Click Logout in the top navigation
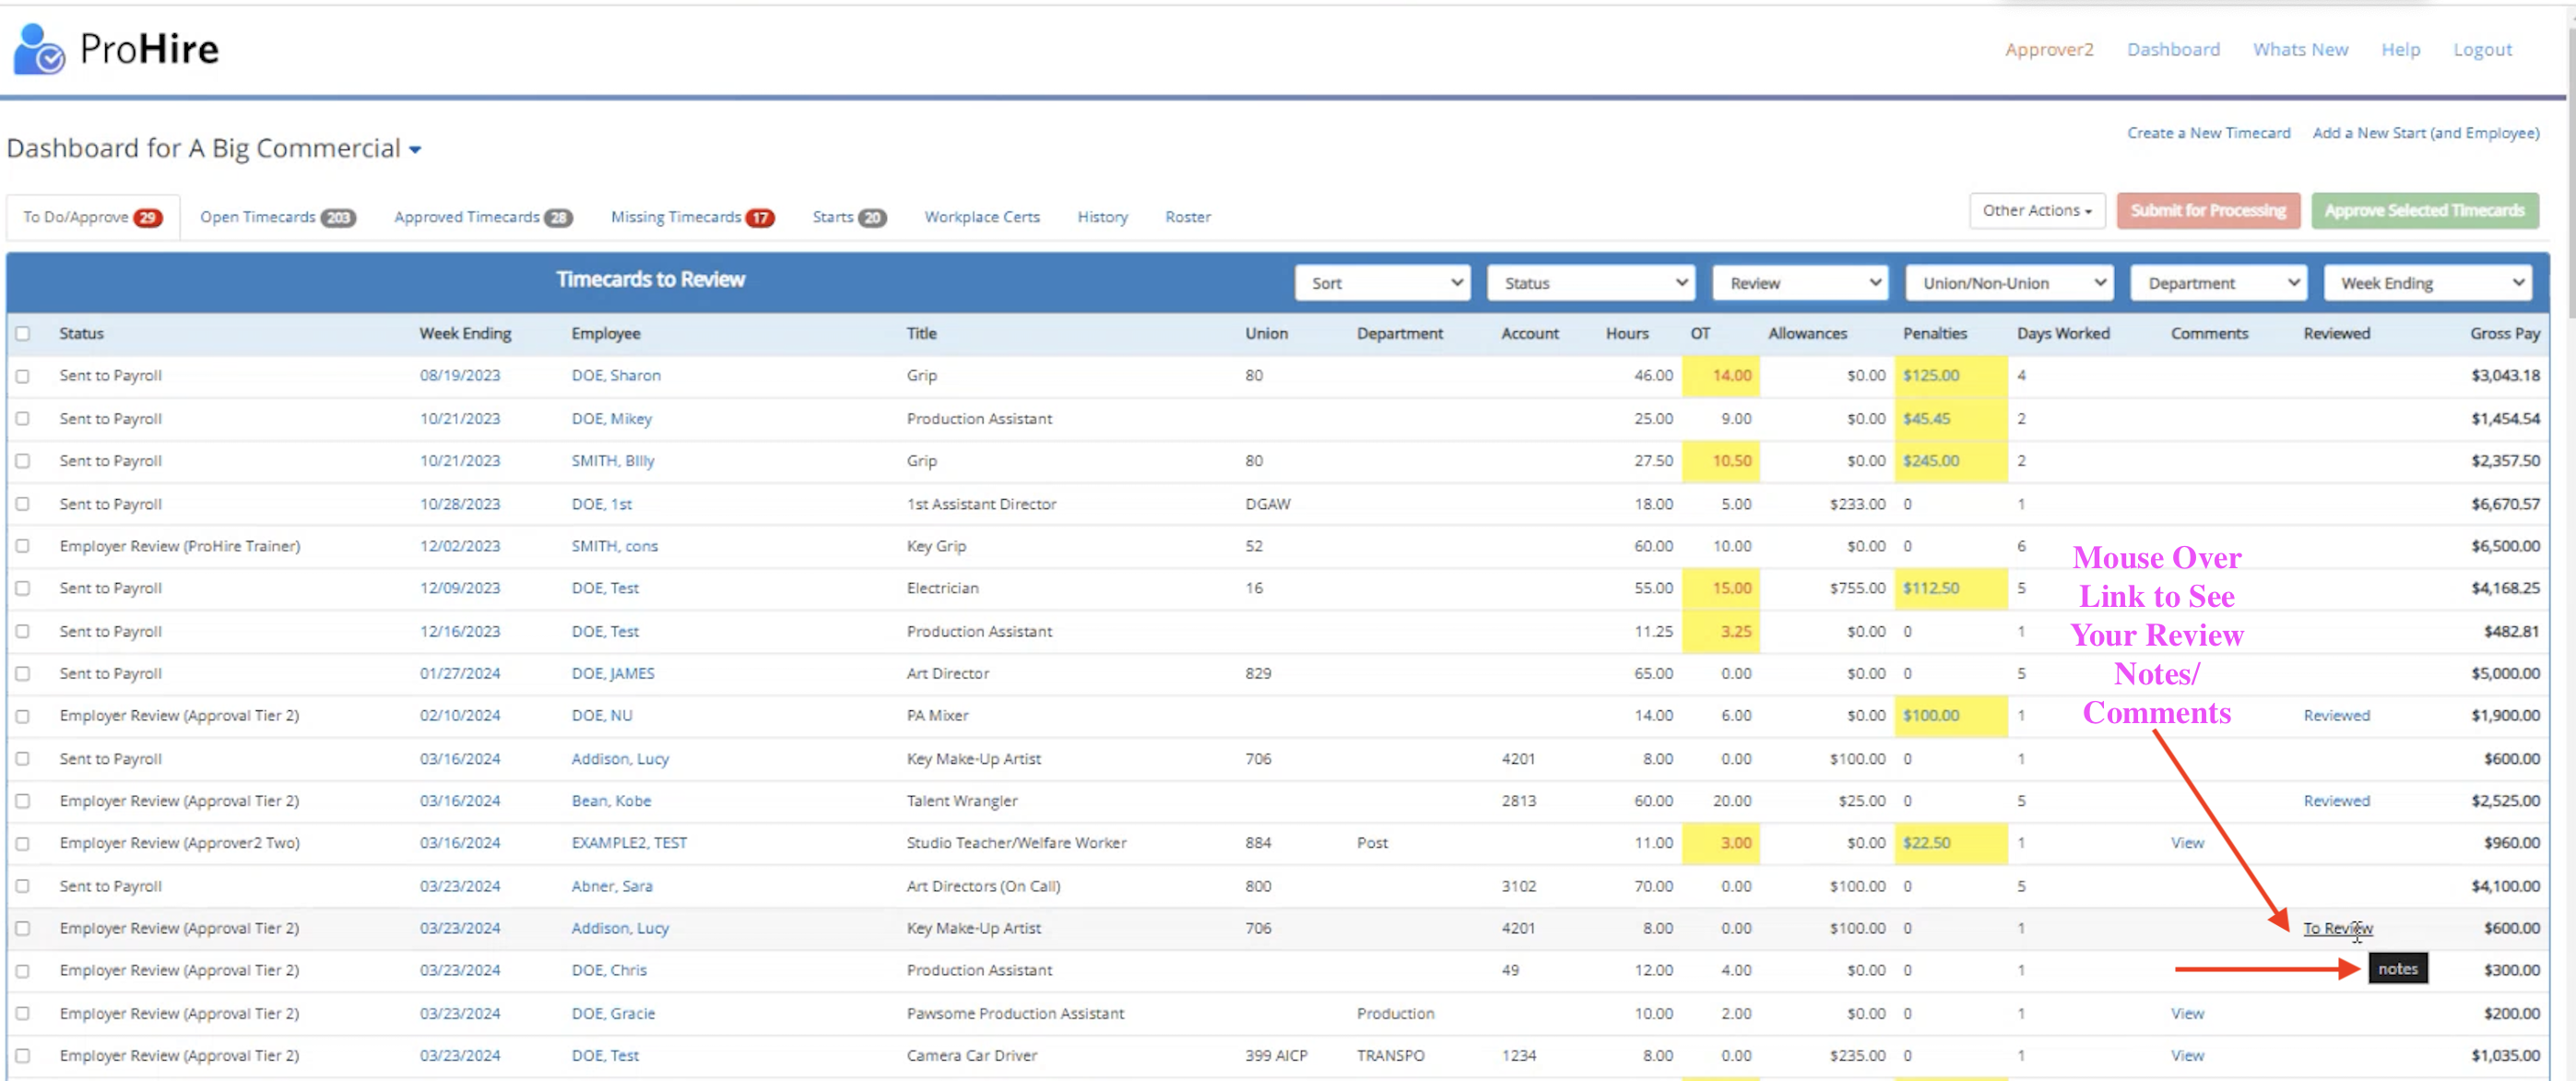Screen dimensions: 2576x1081 [x=2482, y=49]
